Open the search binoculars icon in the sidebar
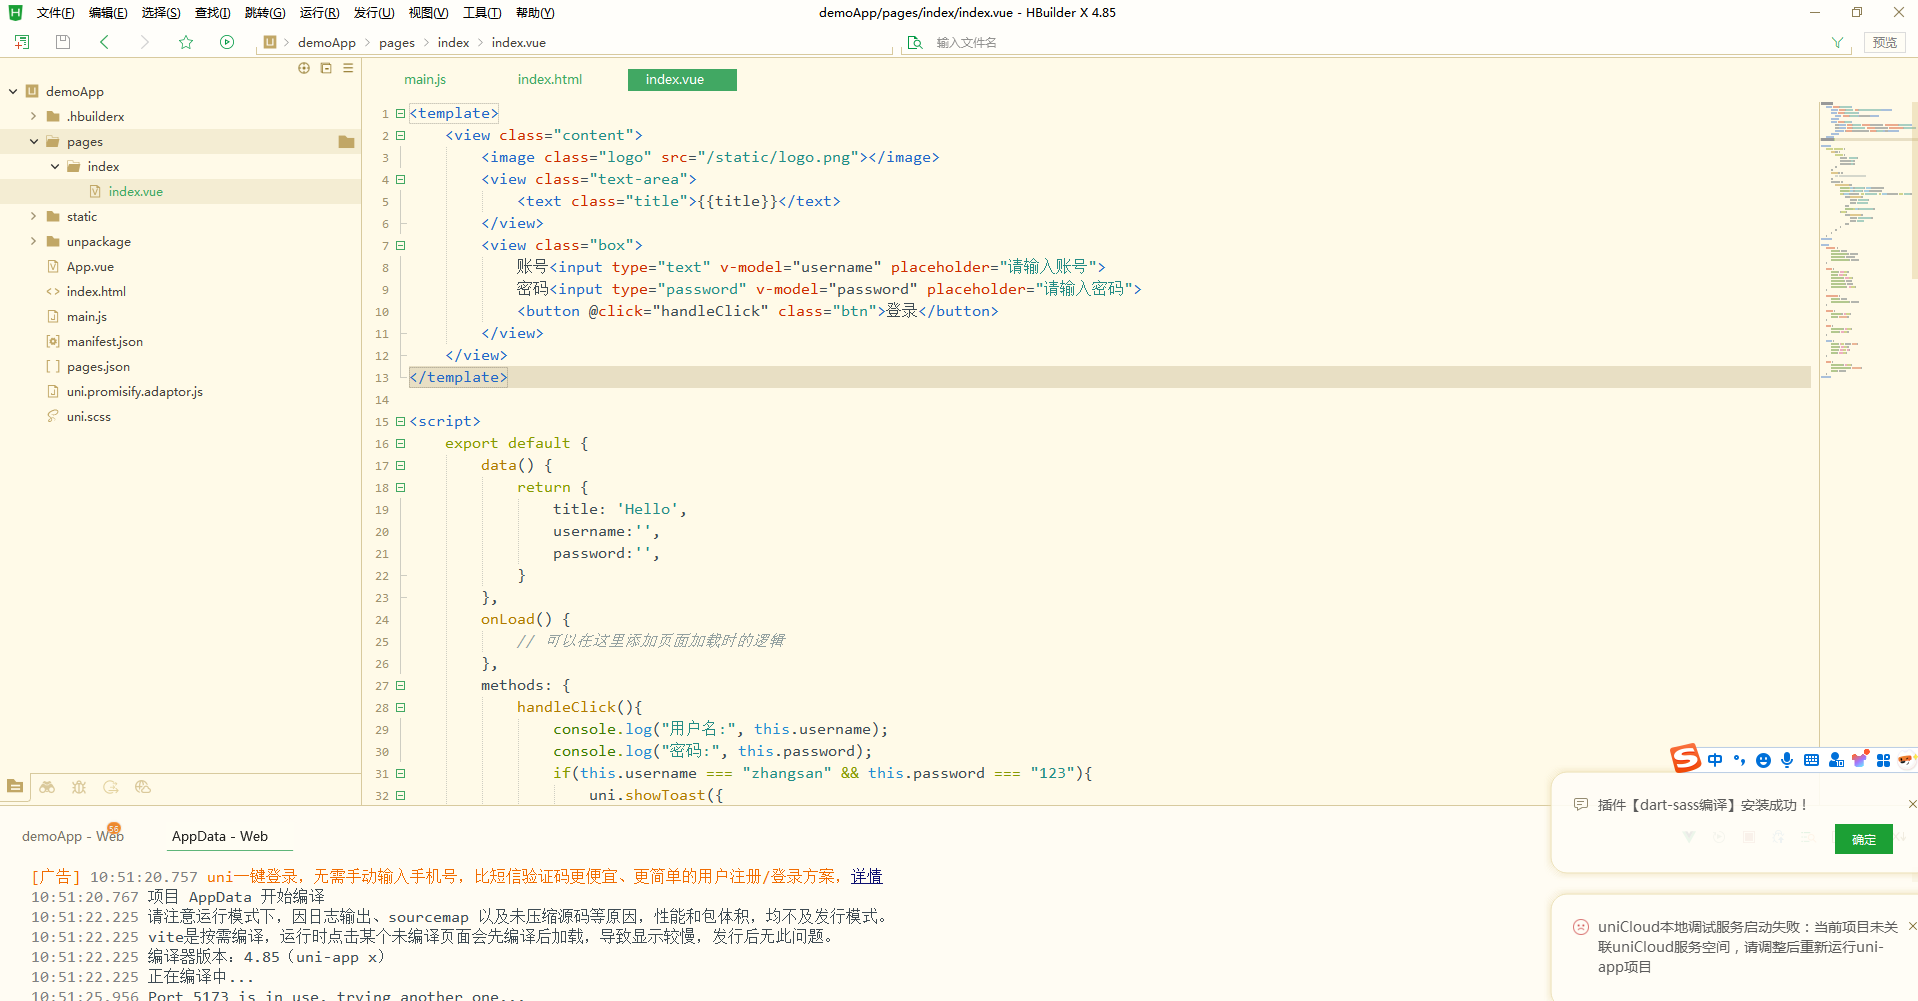 click(x=47, y=787)
